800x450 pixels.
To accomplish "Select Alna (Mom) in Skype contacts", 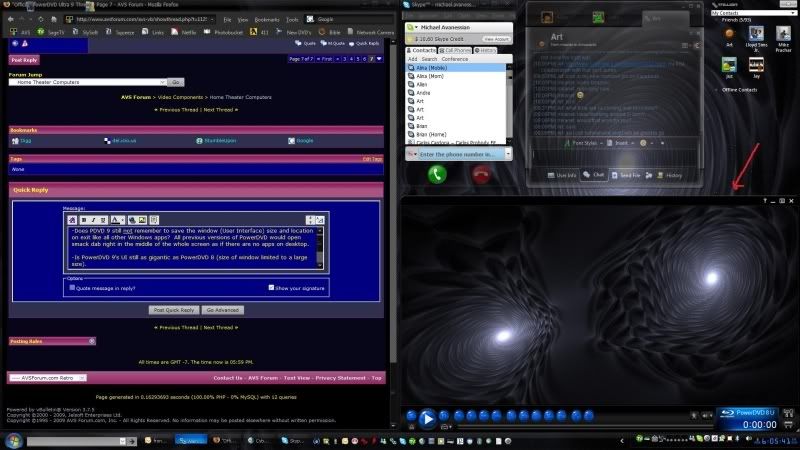I will click(456, 76).
